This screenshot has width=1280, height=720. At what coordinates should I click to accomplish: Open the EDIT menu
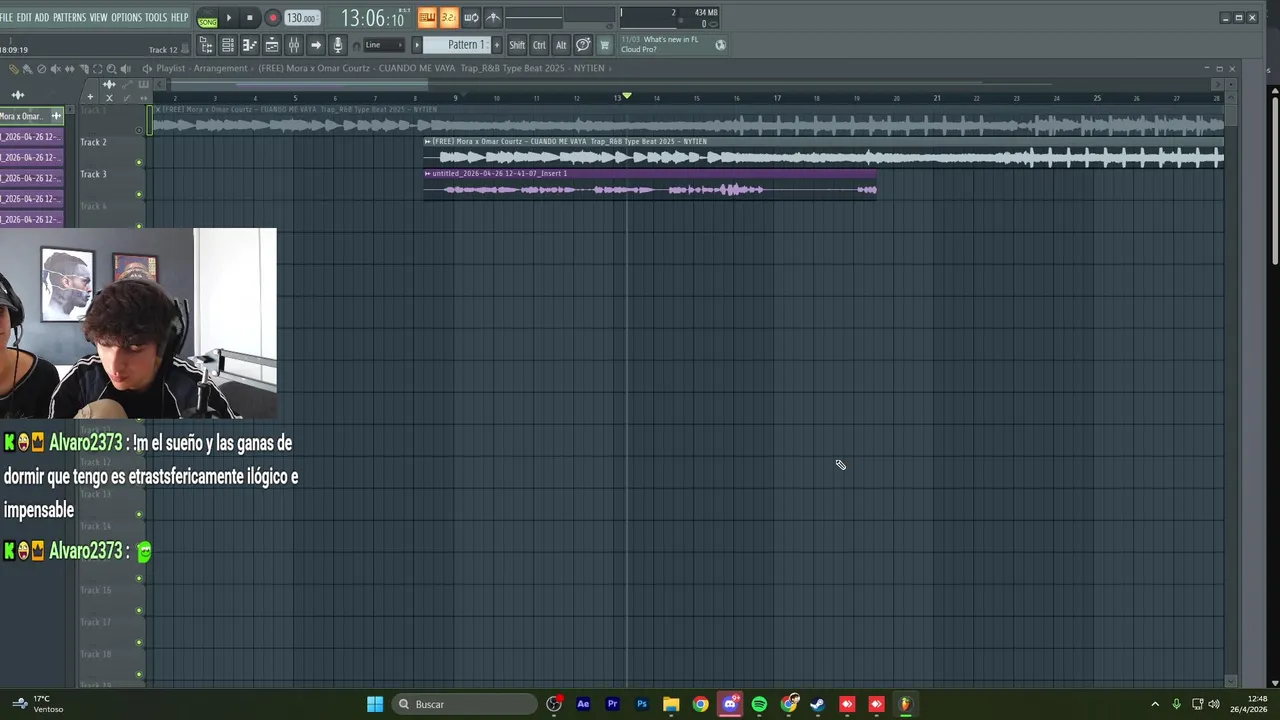(x=24, y=17)
